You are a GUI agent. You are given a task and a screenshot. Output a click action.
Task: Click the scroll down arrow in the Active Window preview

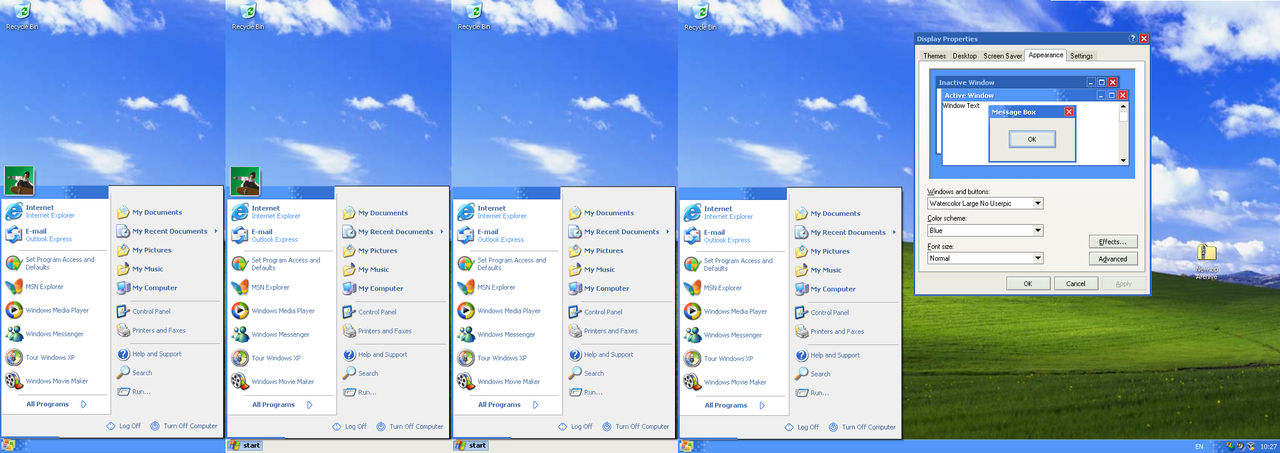tap(1123, 160)
